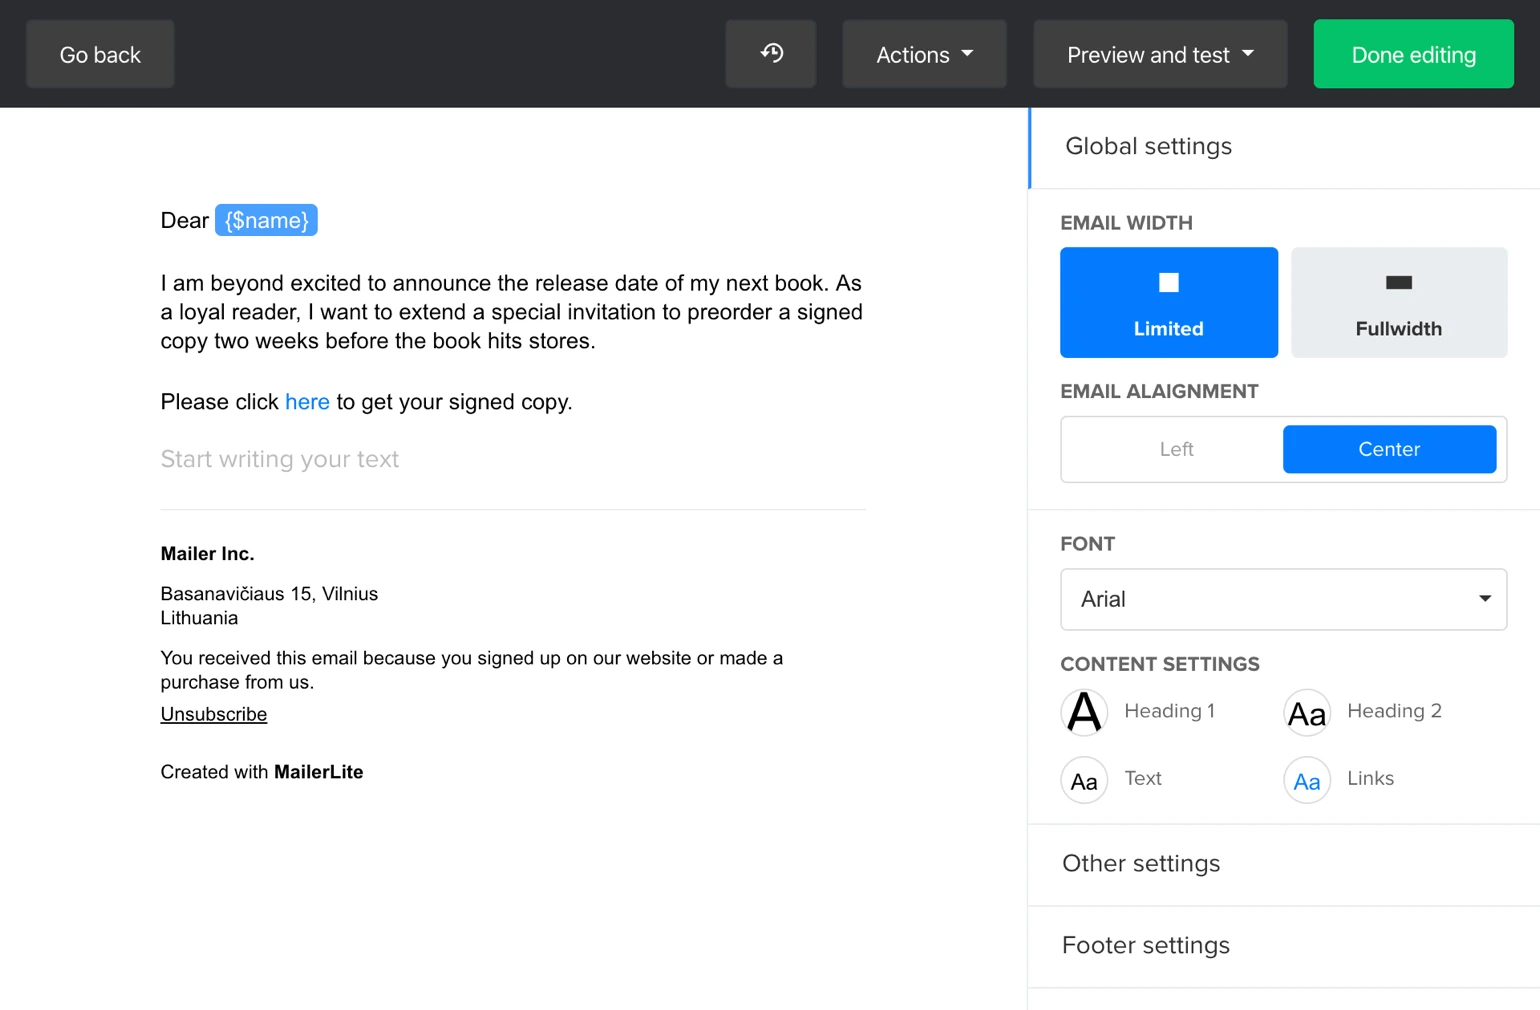Screen dimensions: 1540x1010
Task: Open the Arial font dropdown
Action: click(1283, 599)
